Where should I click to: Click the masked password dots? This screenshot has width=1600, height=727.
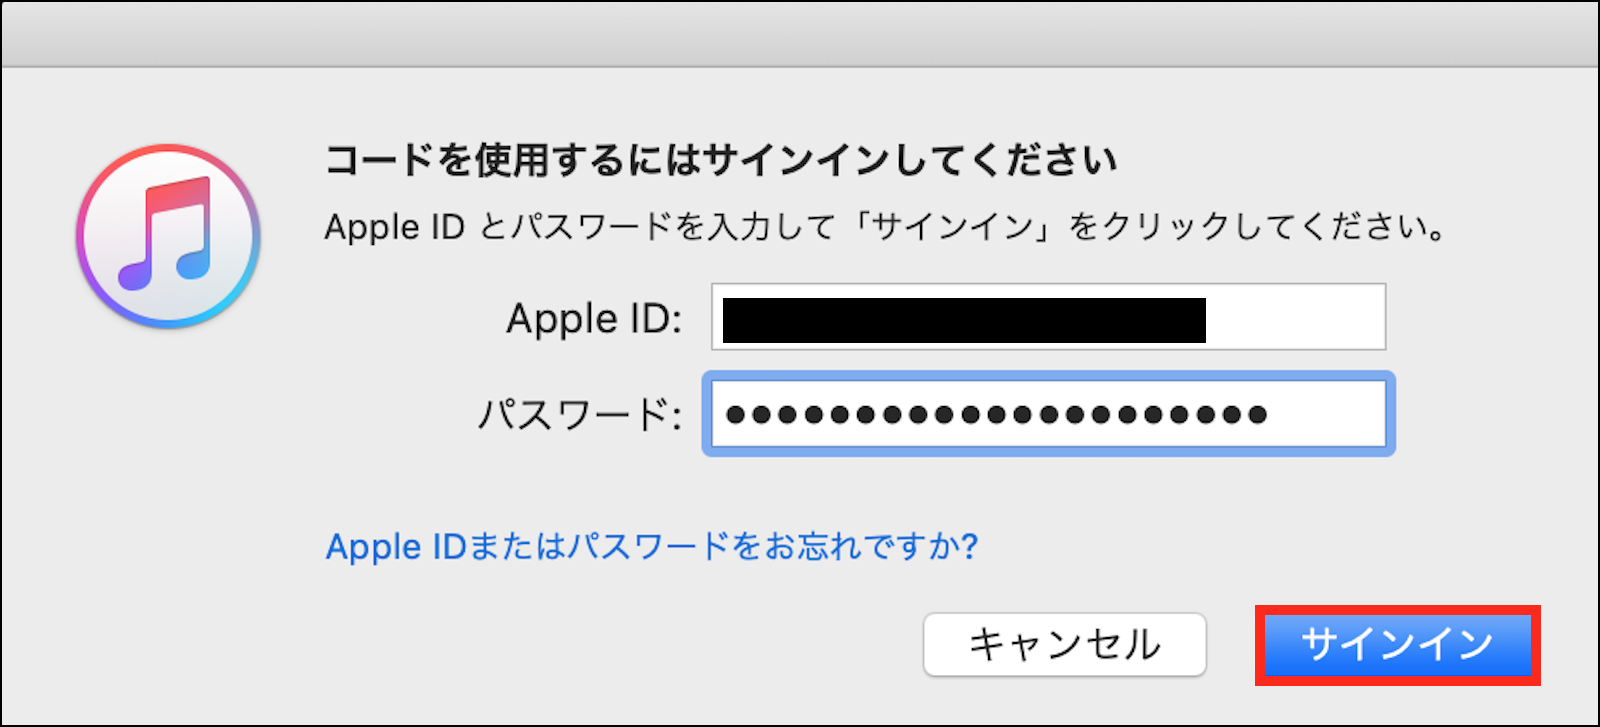tap(996, 414)
